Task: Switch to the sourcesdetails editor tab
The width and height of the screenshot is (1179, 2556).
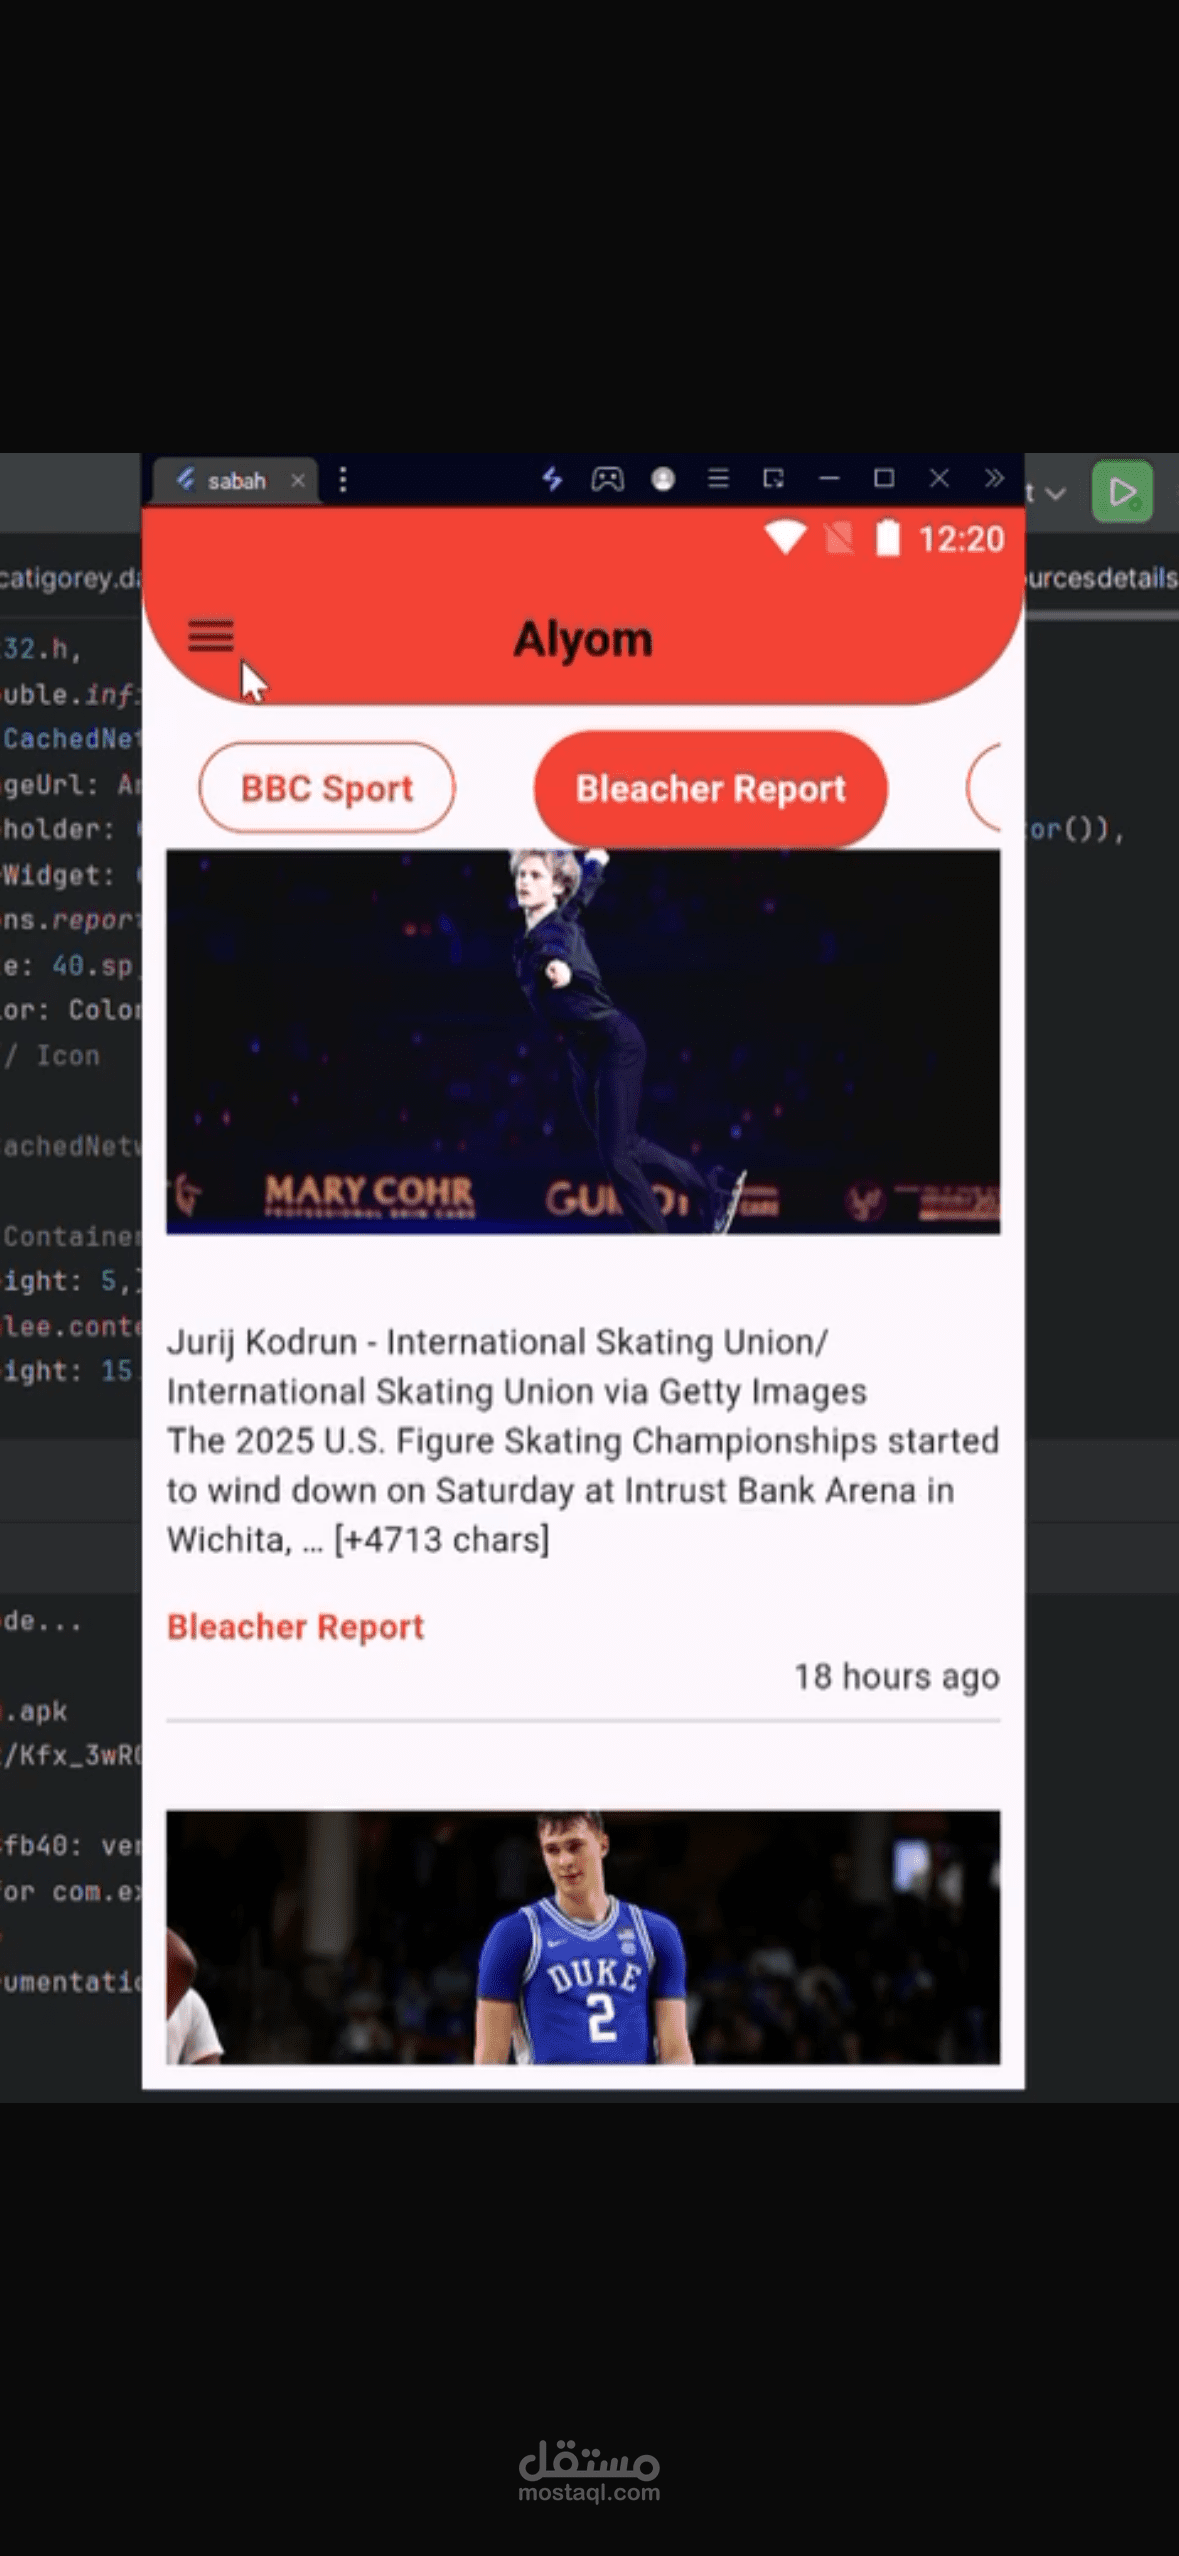Action: tap(1101, 578)
